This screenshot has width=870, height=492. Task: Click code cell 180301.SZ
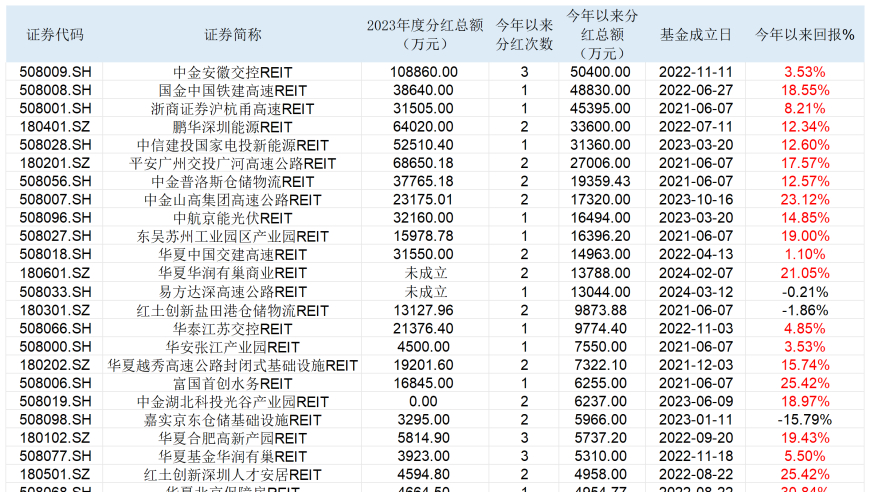point(55,310)
